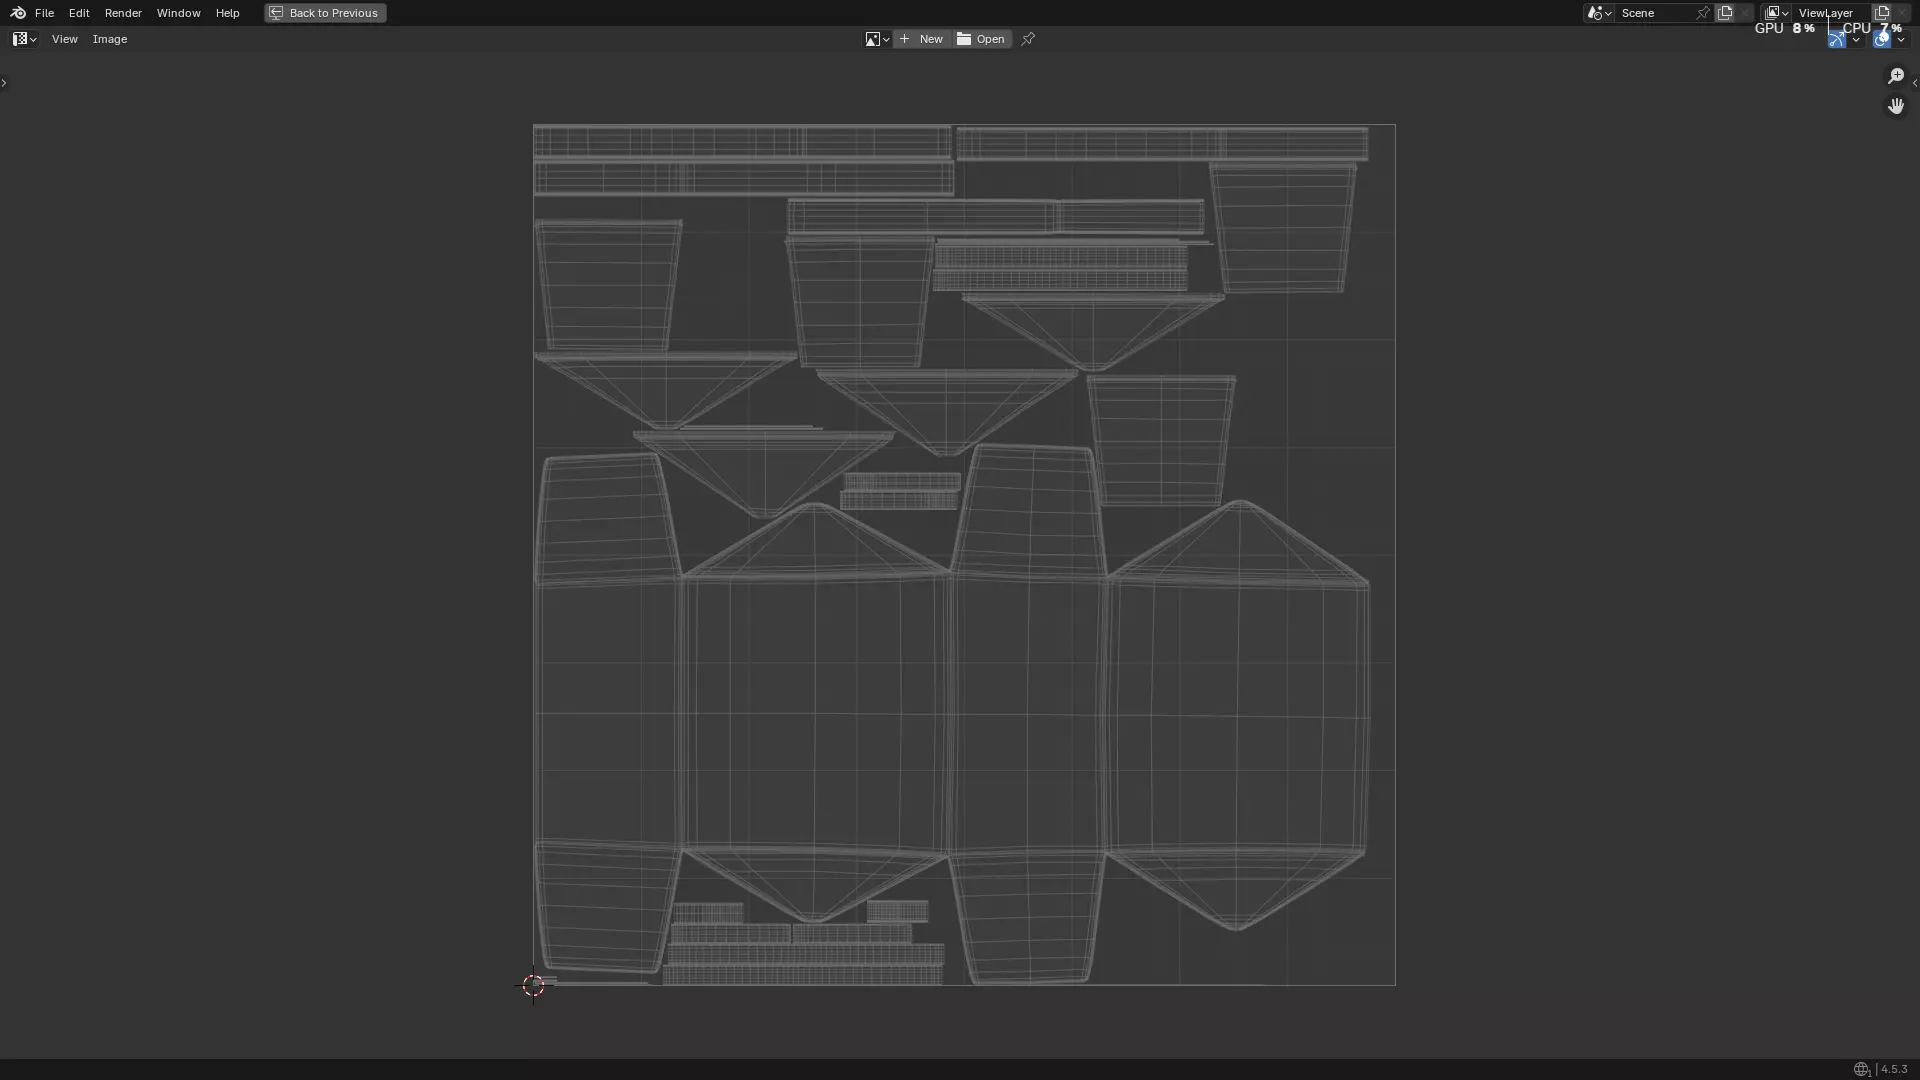This screenshot has width=1920, height=1080.
Task: Open the view layer browse icon
Action: pos(1776,13)
